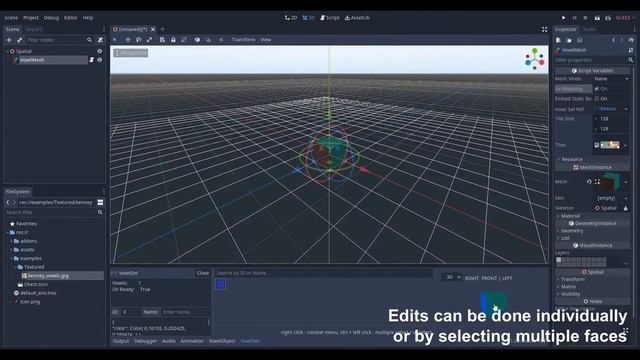Open Debug menu
Screen dimensions: 640x360
tap(51, 18)
